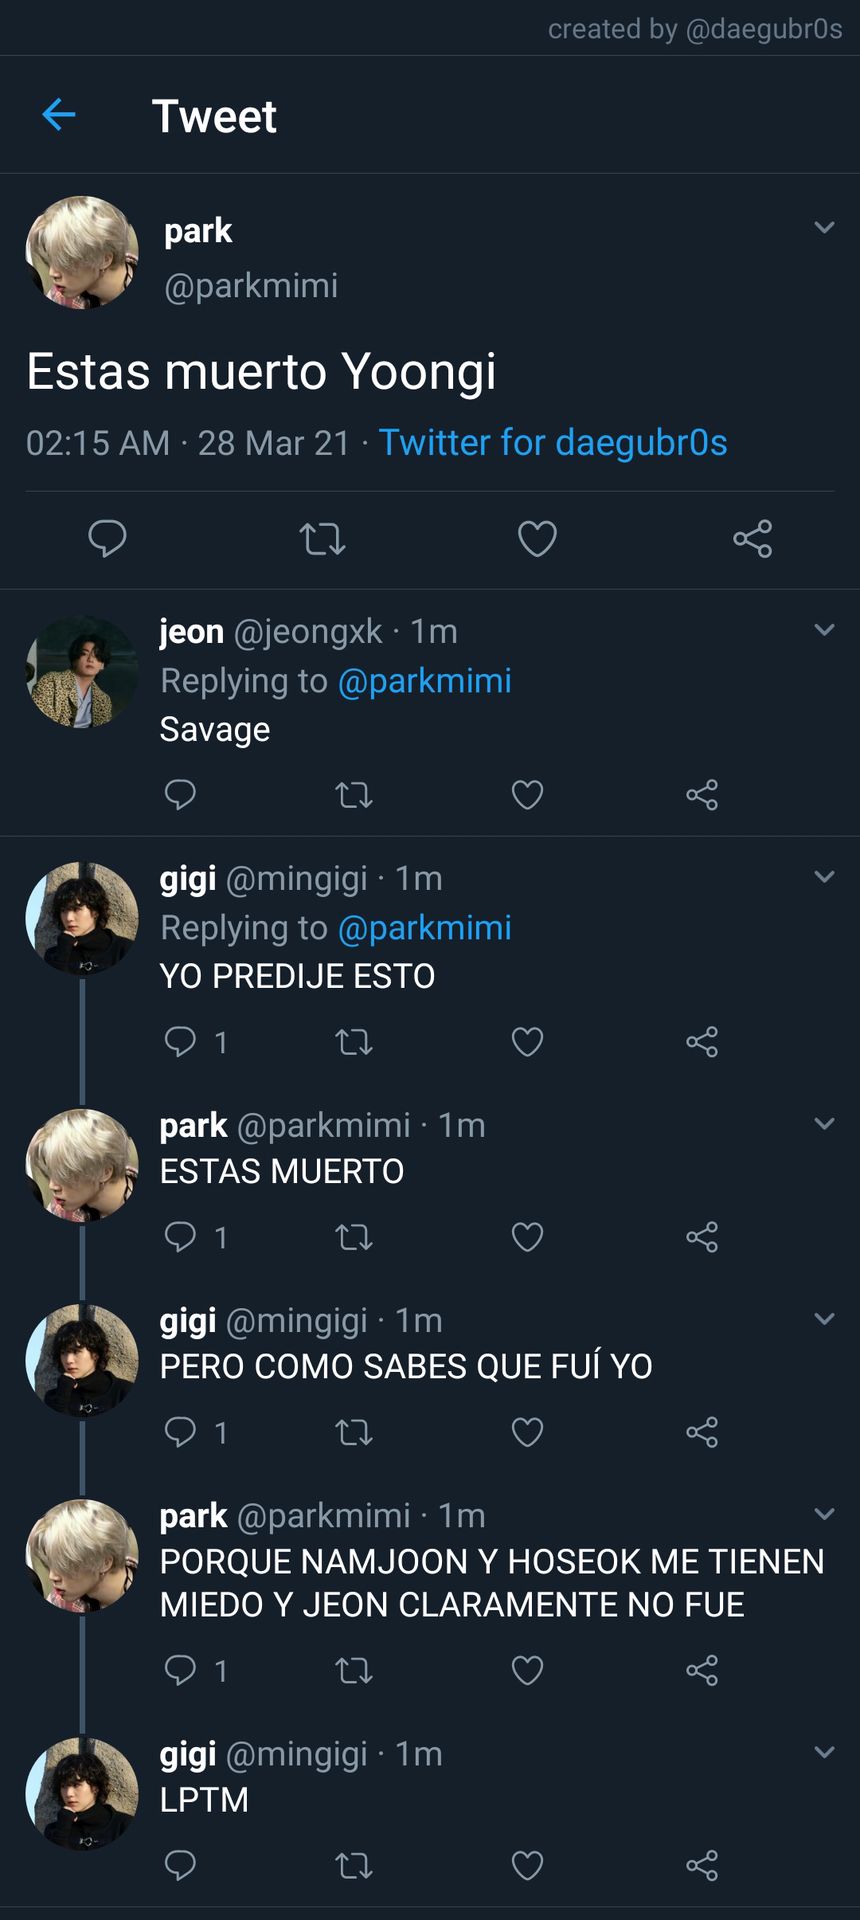Share the 'YO PREDIJE ESTO' reply

pyautogui.click(x=702, y=1042)
